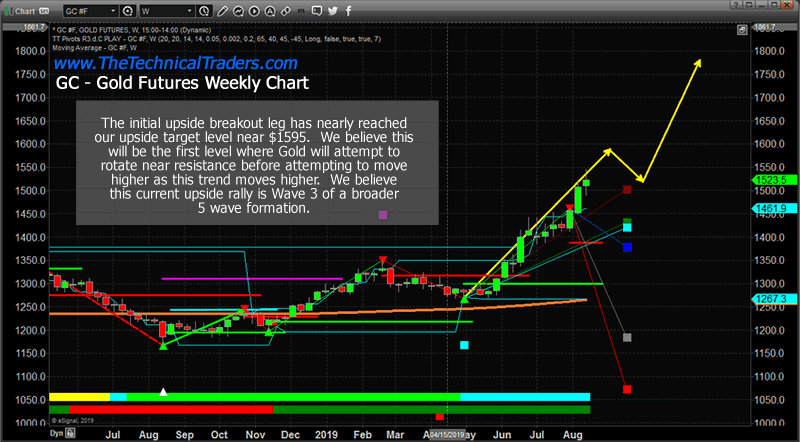Click the icon next to Dyn label
Image resolution: width=800 pixels, height=442 pixels.
pyautogui.click(x=70, y=433)
